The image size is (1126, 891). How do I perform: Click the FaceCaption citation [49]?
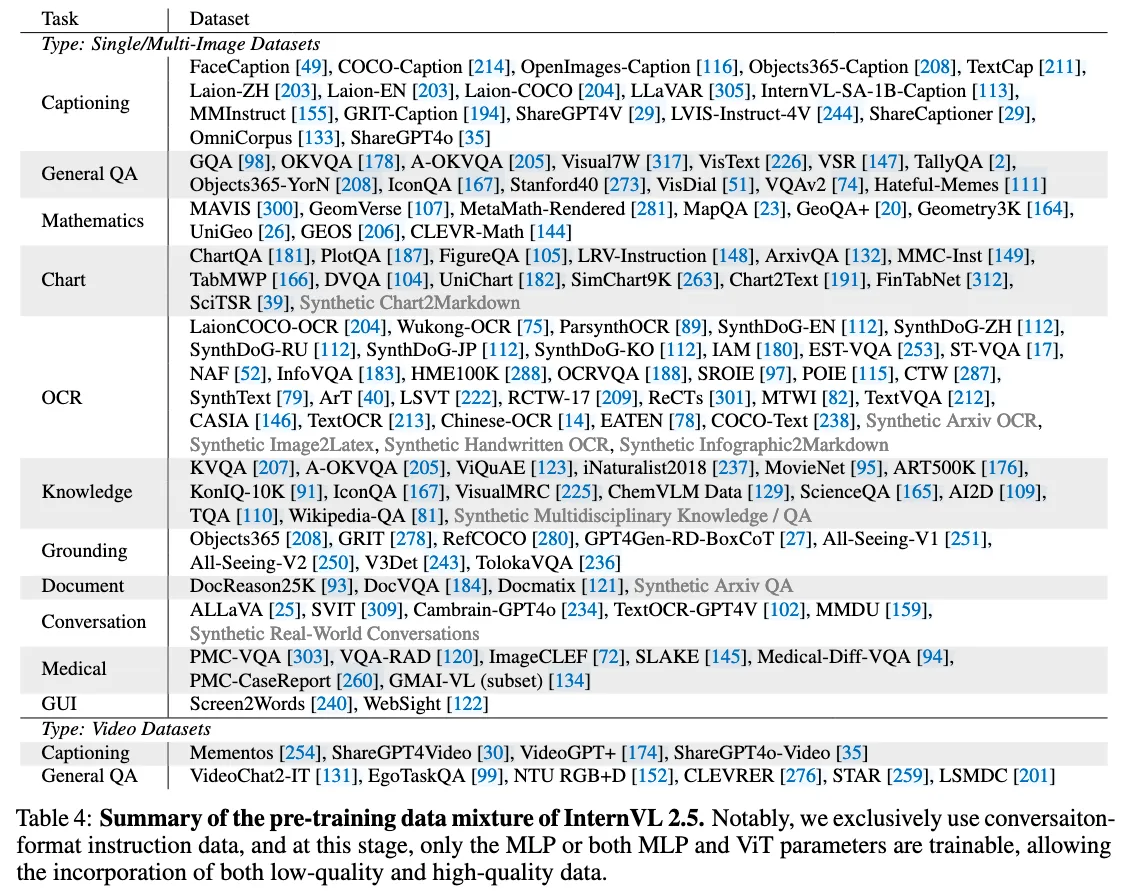coord(310,68)
